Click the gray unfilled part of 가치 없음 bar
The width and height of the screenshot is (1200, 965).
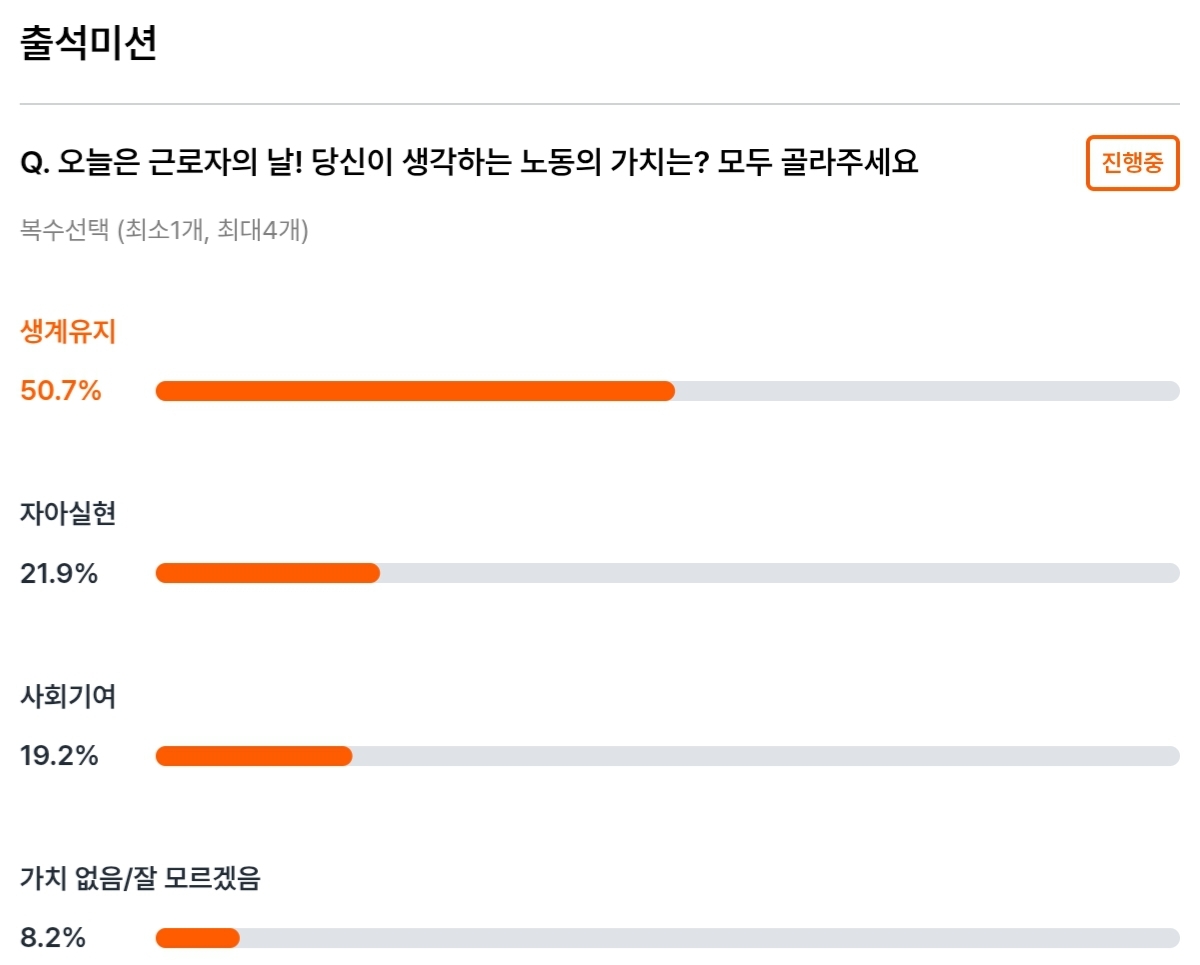[x=710, y=938]
